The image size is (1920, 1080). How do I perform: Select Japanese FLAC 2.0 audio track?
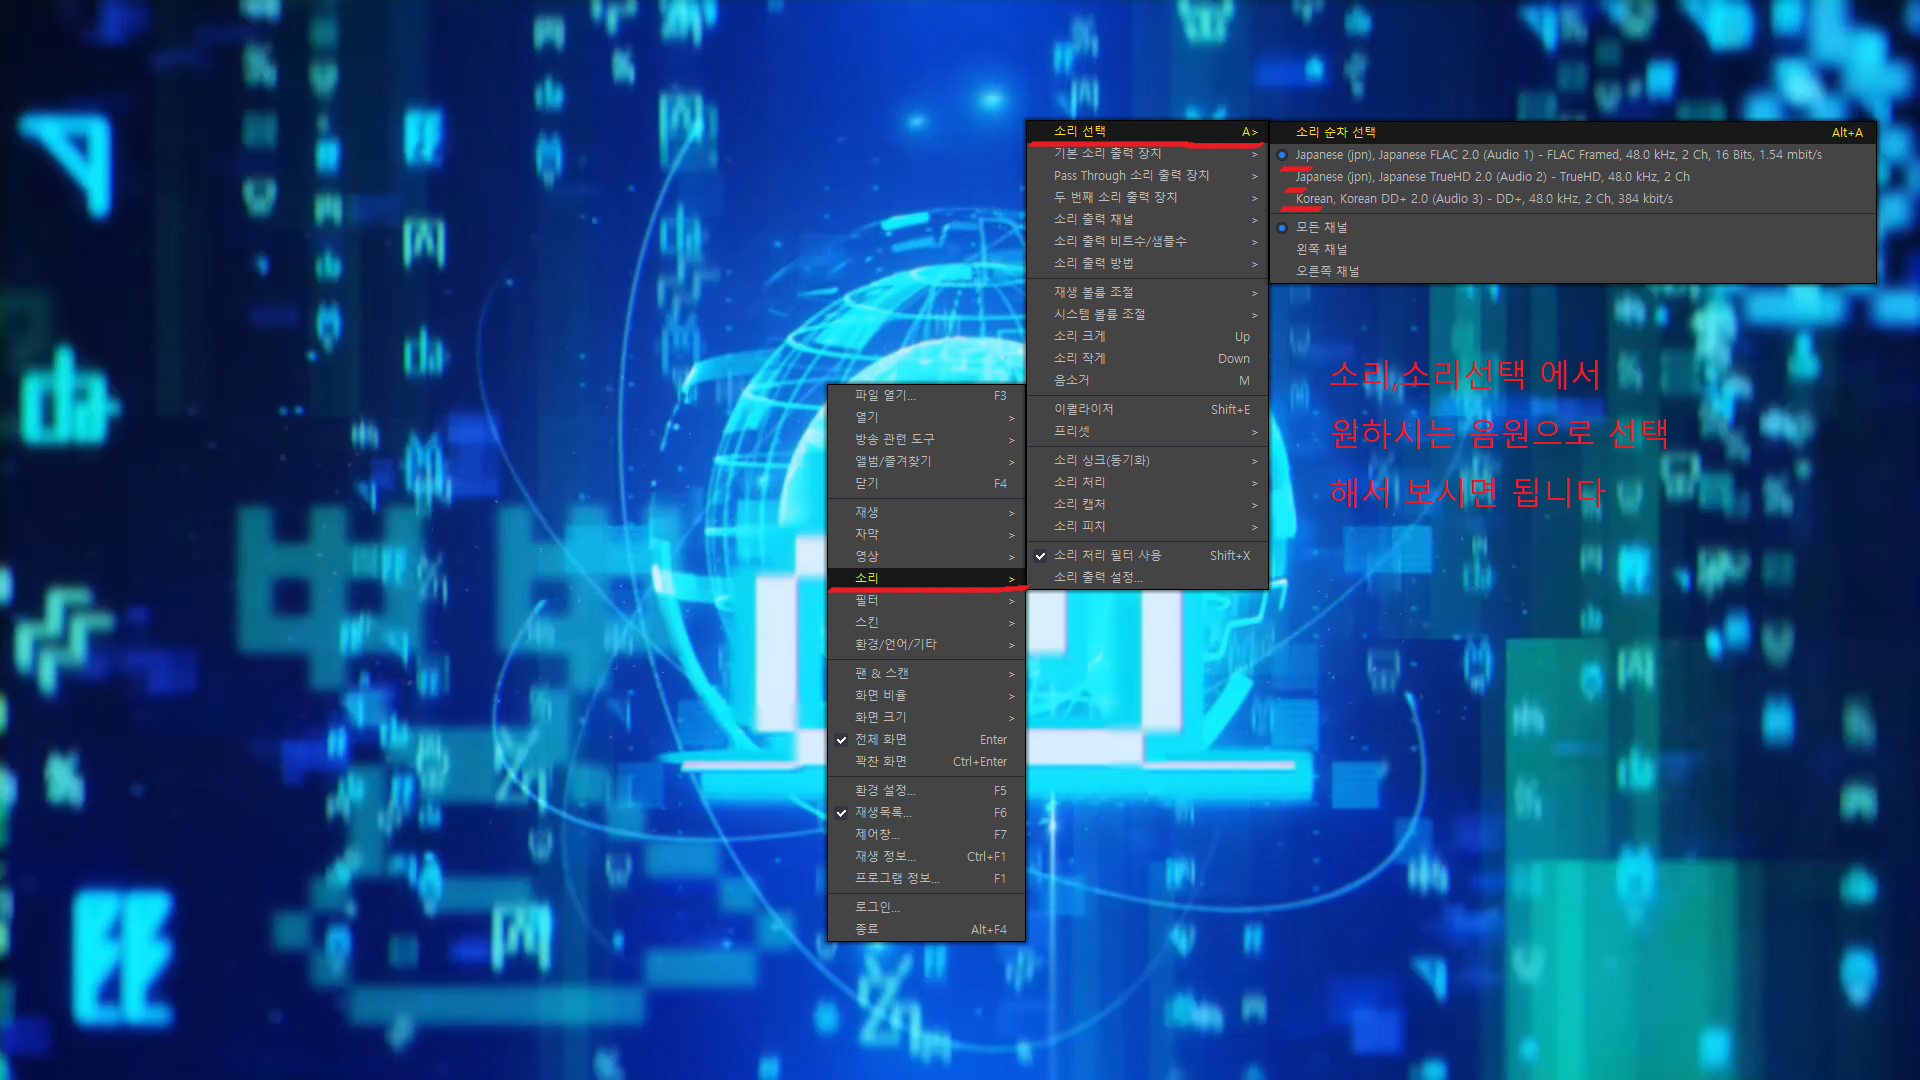point(1557,155)
